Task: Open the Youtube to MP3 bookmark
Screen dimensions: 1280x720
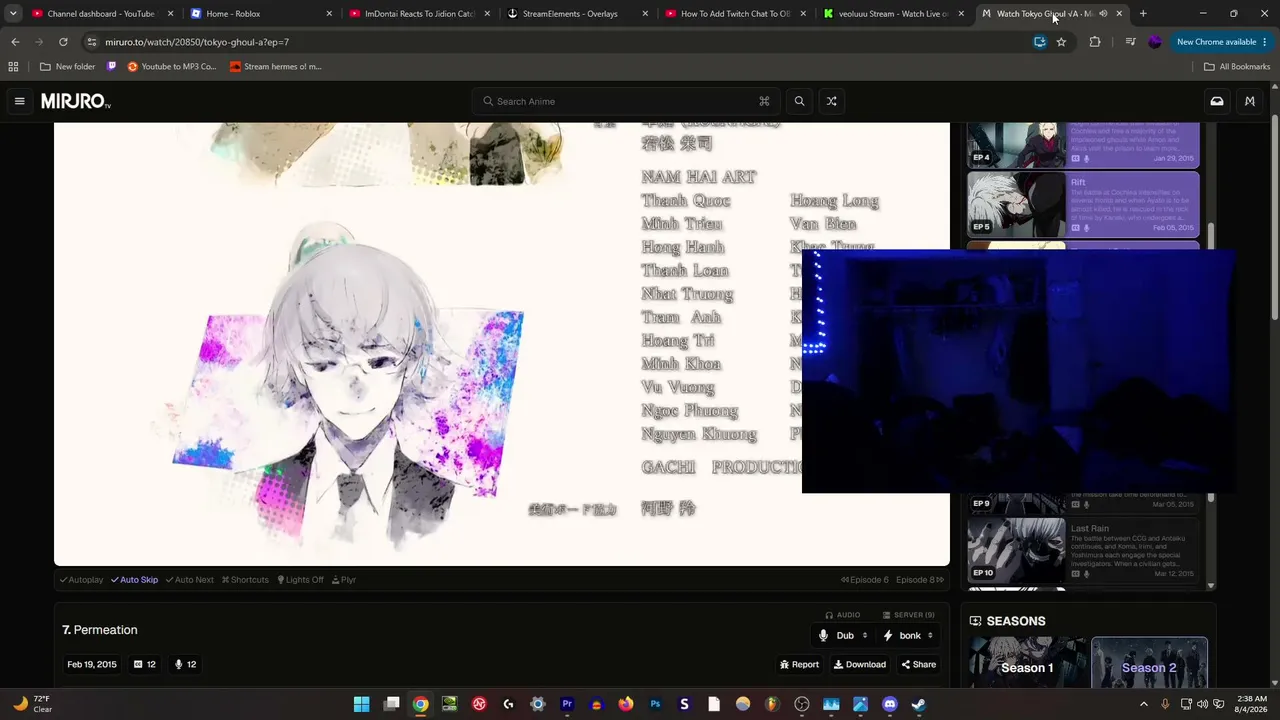Action: [x=172, y=67]
